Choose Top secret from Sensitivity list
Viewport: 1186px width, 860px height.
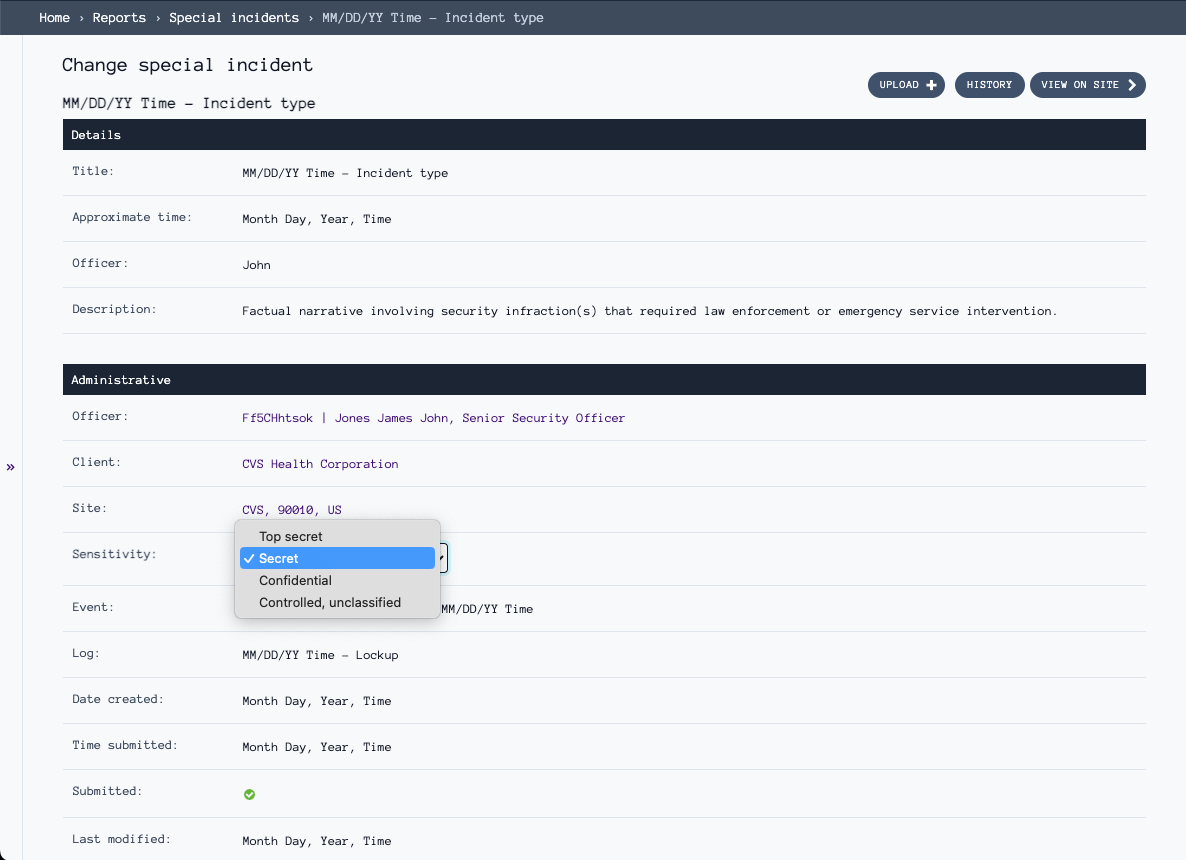(291, 537)
